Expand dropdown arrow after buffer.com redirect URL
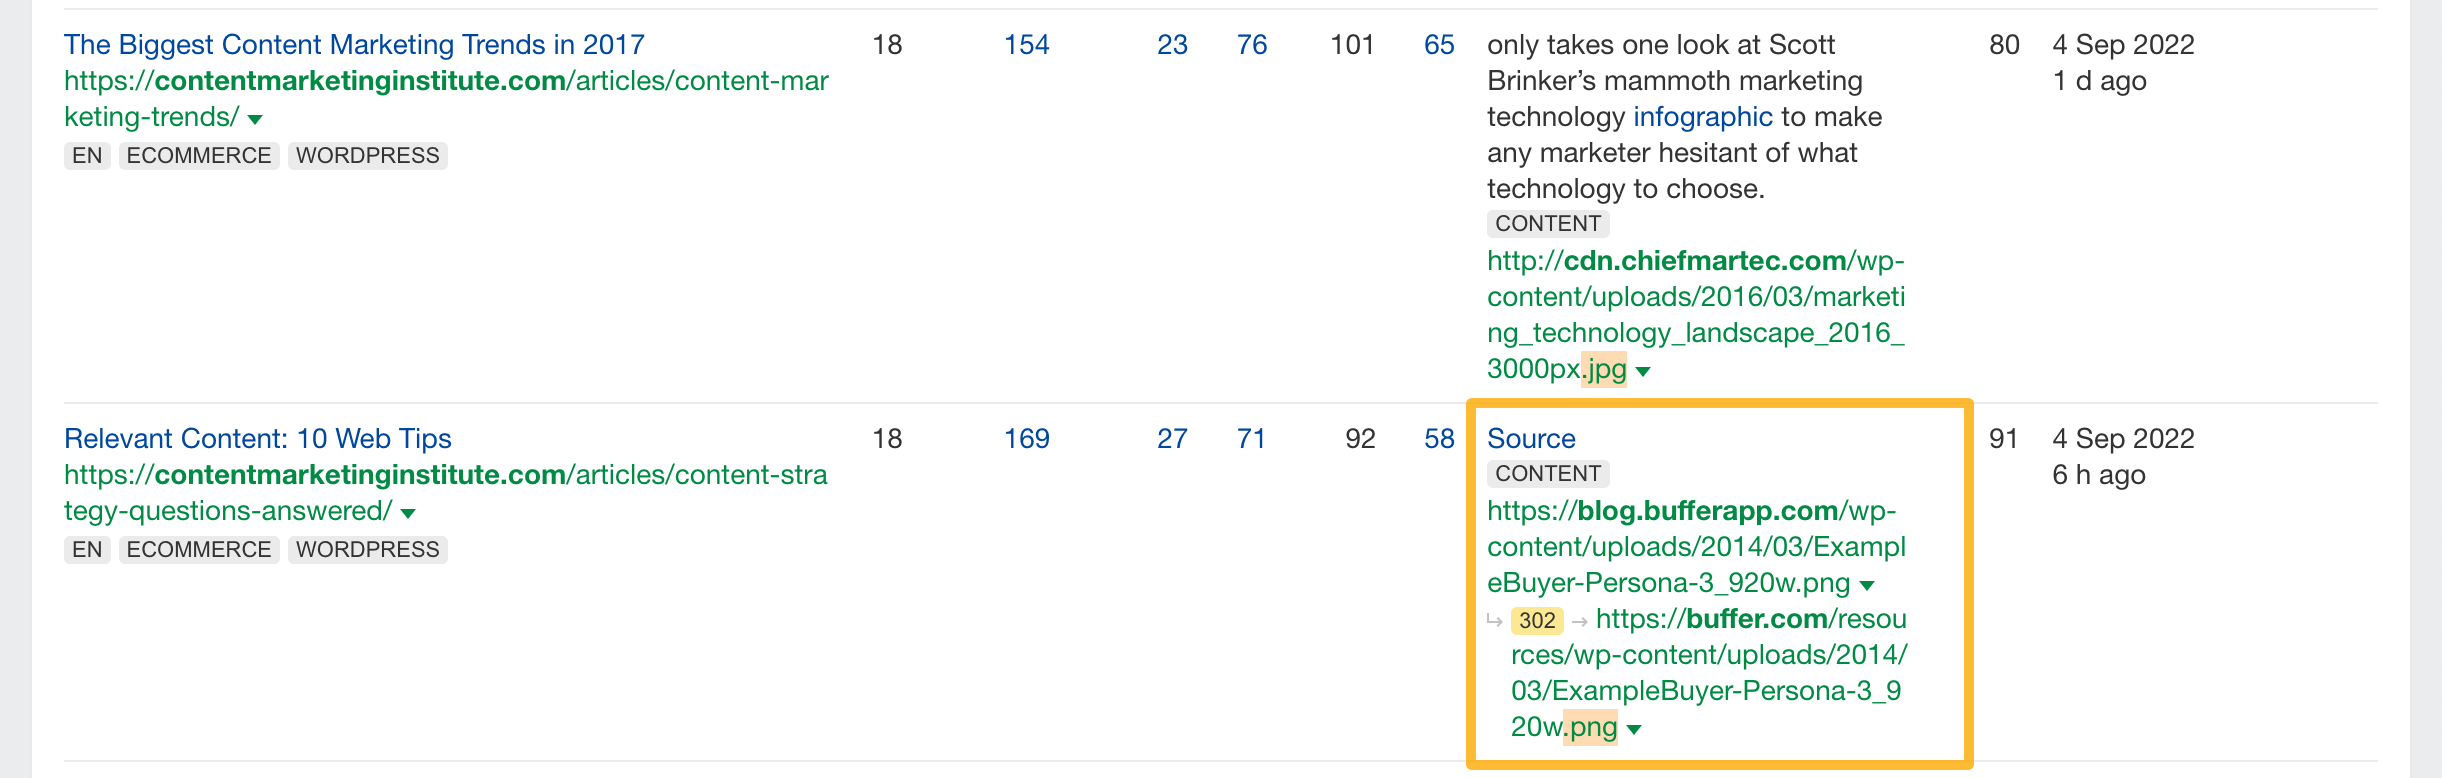This screenshot has width=2442, height=778. (x=1634, y=730)
